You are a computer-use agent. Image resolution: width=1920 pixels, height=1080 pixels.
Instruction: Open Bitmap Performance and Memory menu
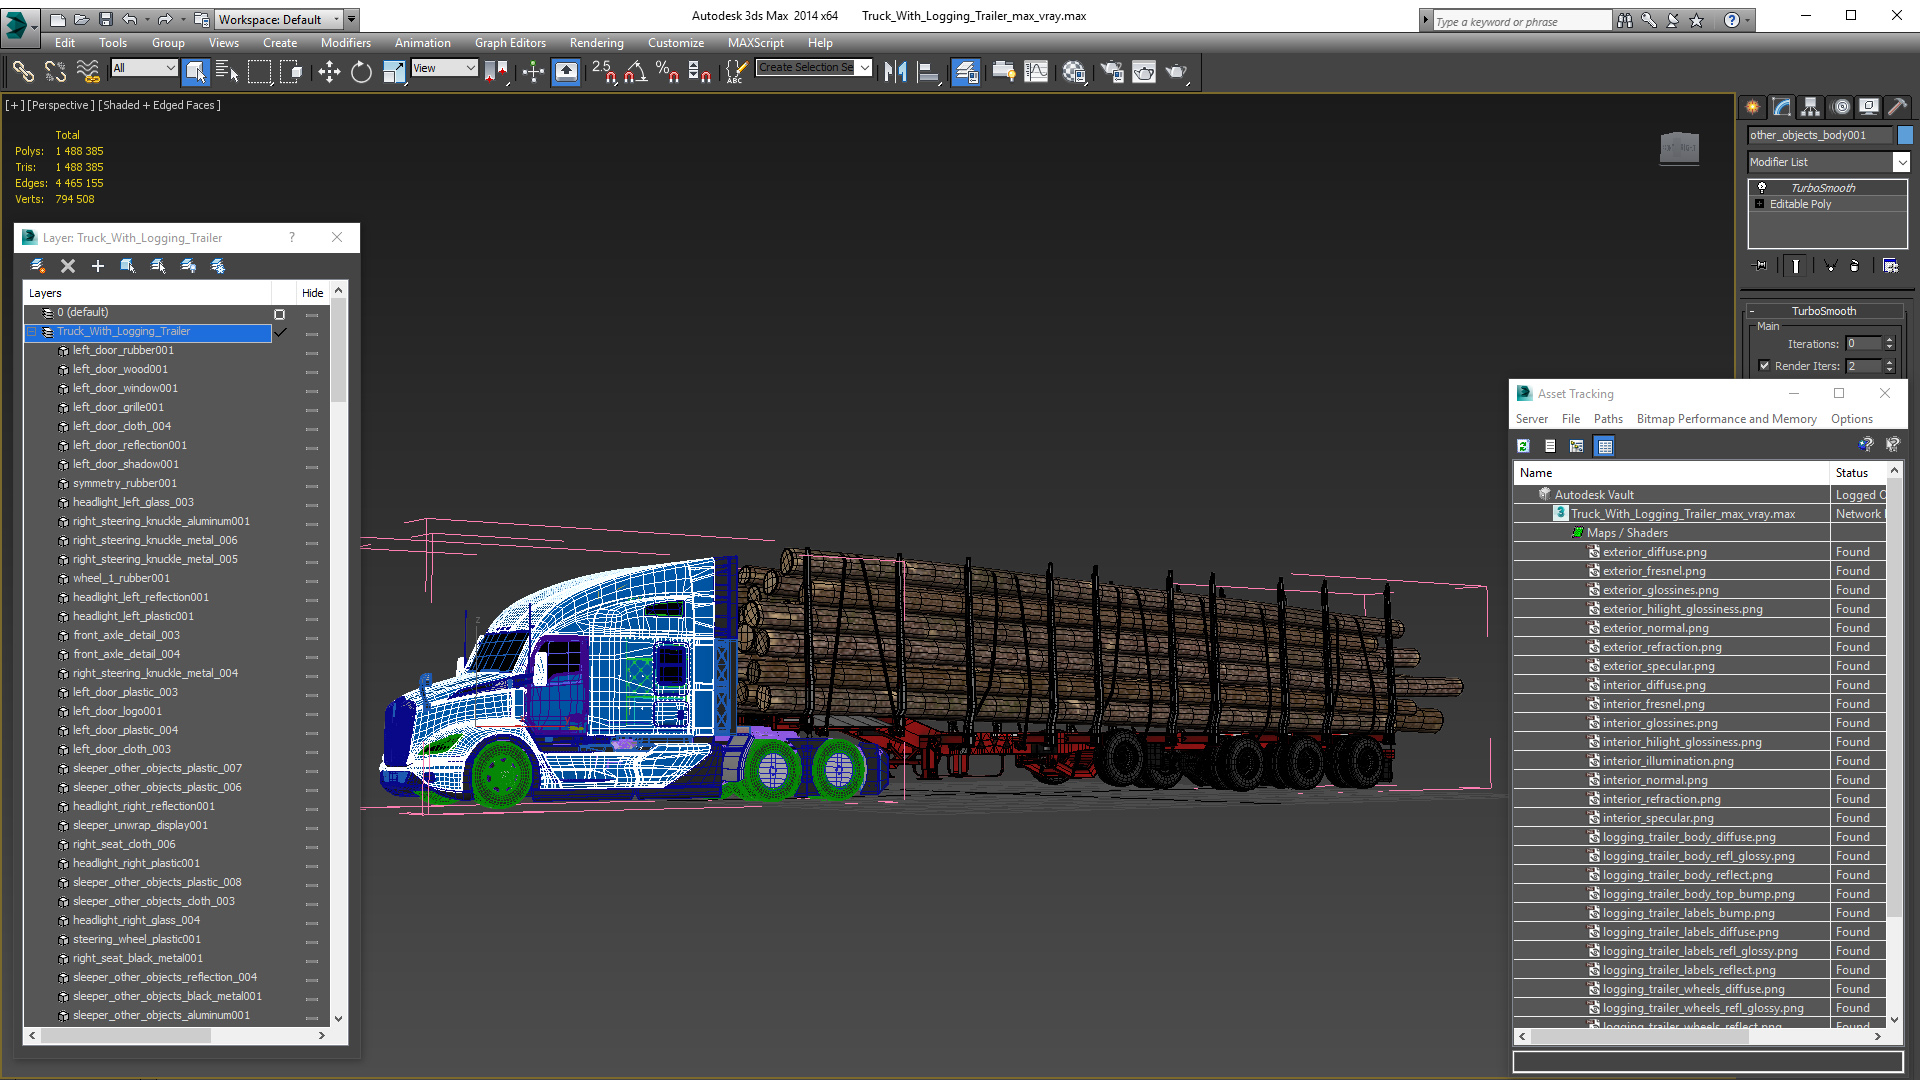click(1726, 419)
